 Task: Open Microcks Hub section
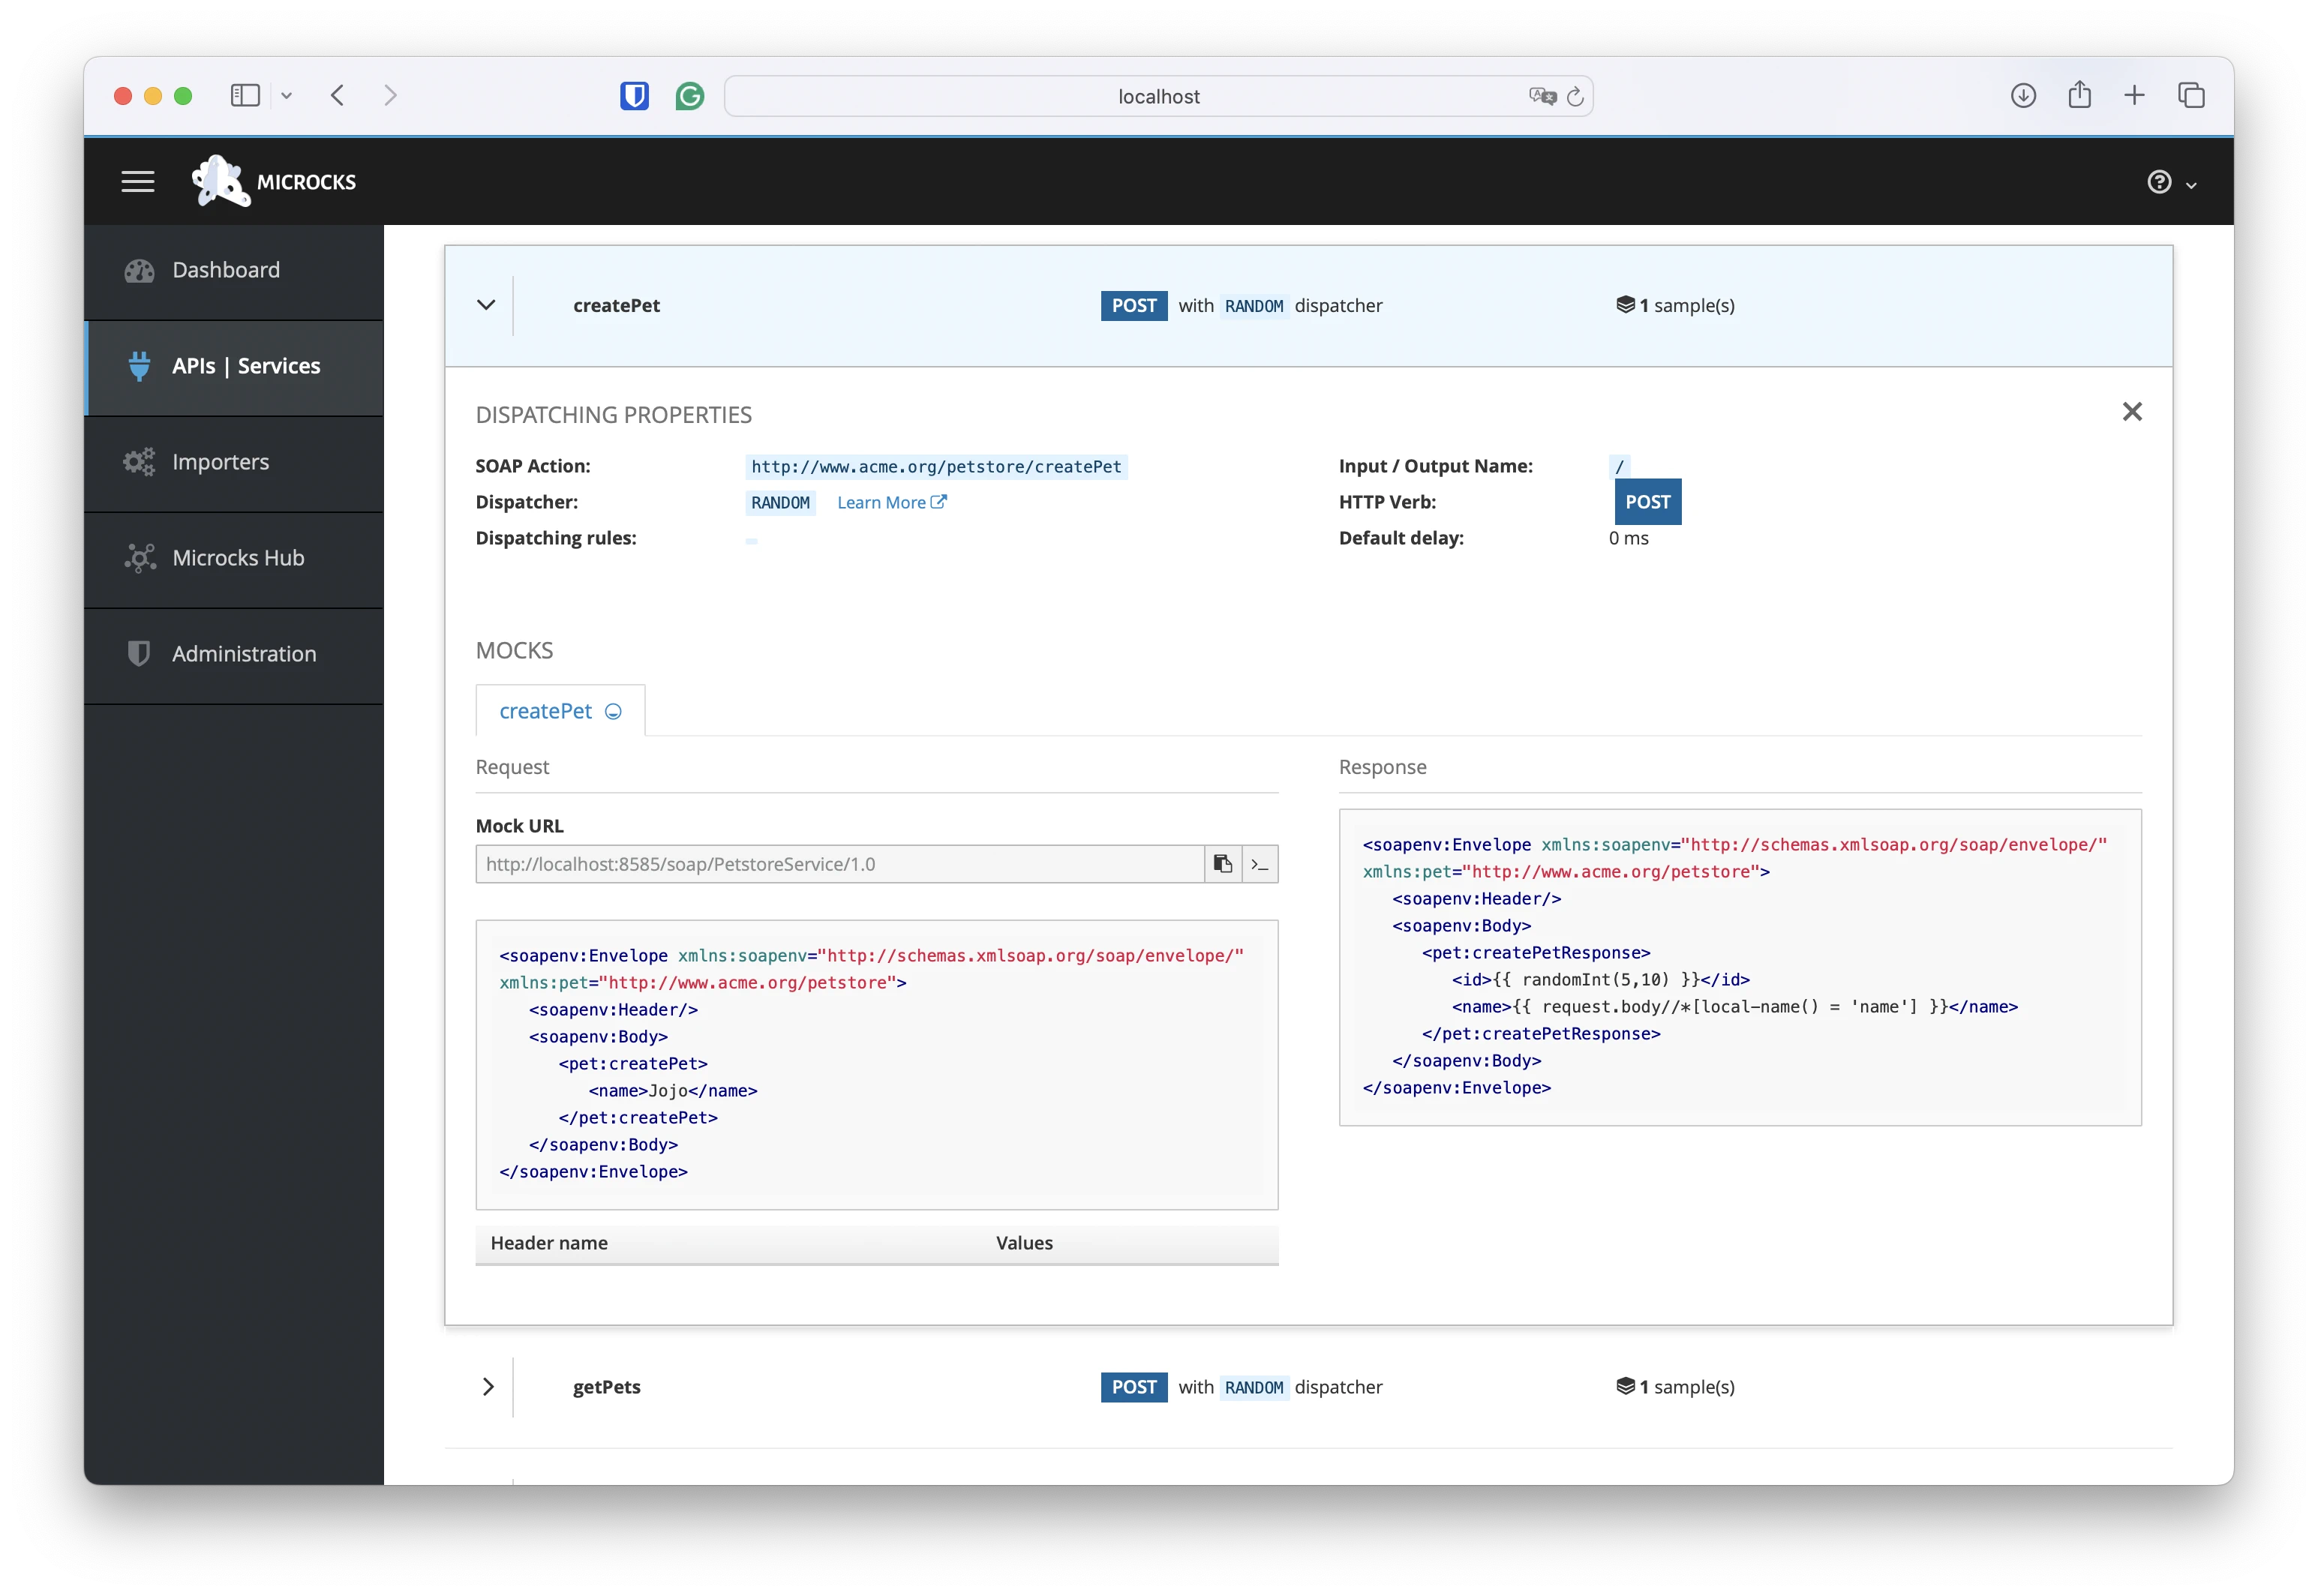pos(238,558)
